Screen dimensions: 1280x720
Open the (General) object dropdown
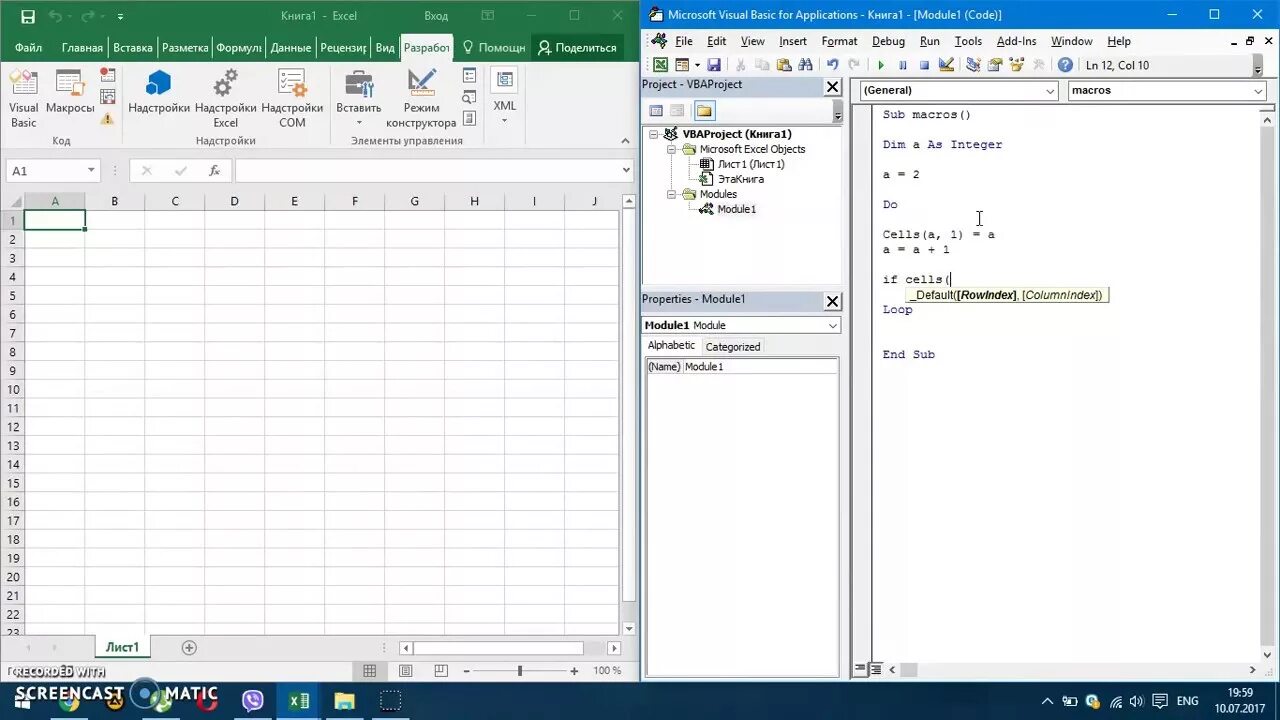pyautogui.click(x=1050, y=91)
